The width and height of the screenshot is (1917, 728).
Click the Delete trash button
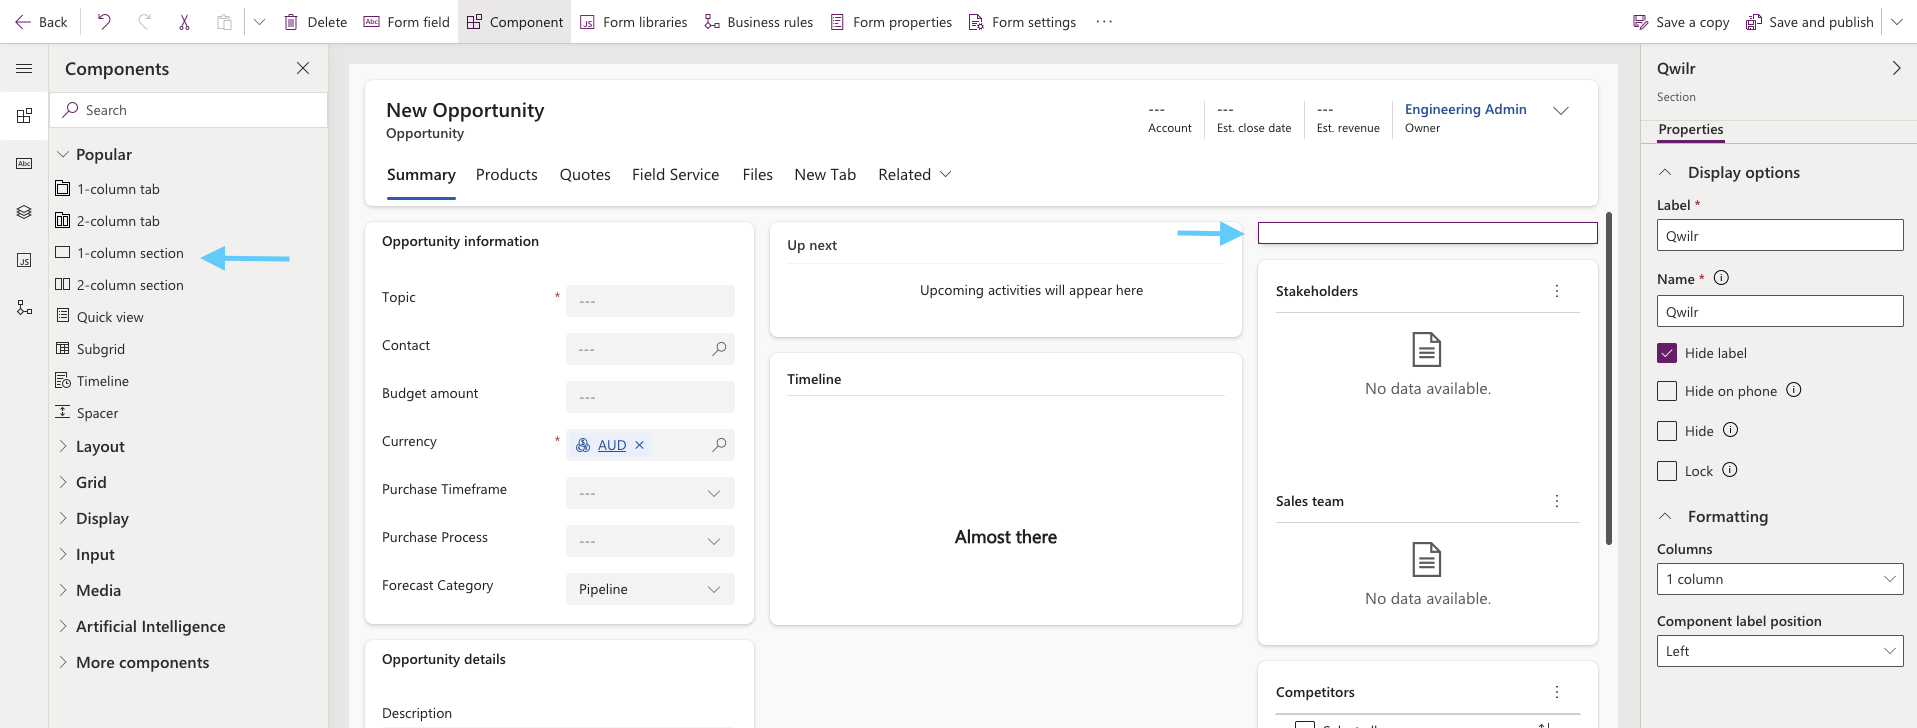pyautogui.click(x=315, y=22)
